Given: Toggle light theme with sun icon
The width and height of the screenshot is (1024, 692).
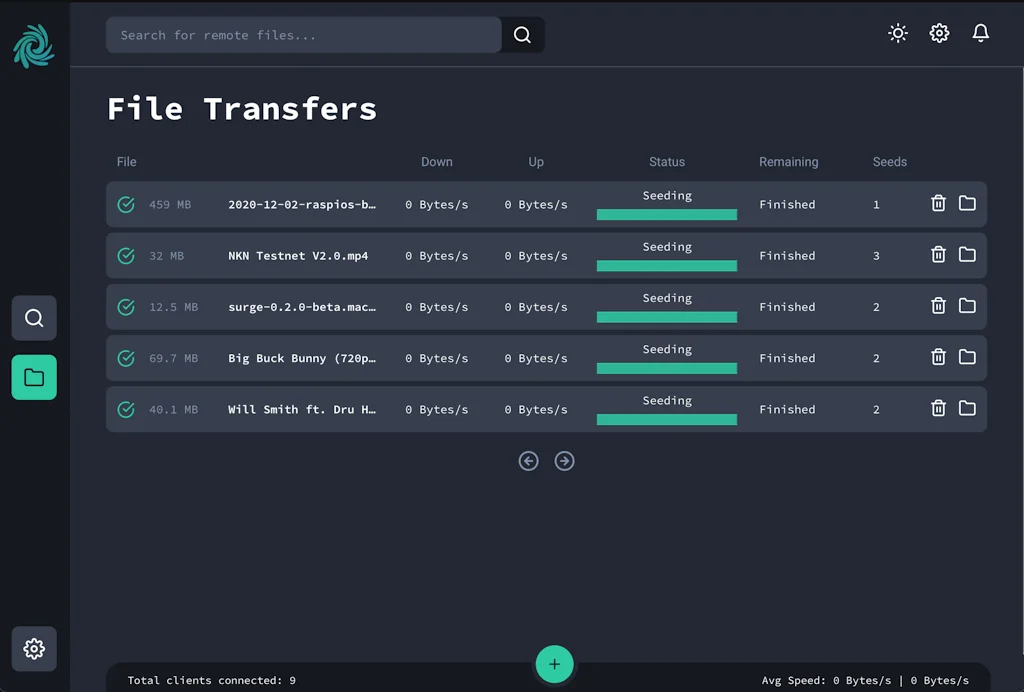Looking at the screenshot, I should [898, 33].
